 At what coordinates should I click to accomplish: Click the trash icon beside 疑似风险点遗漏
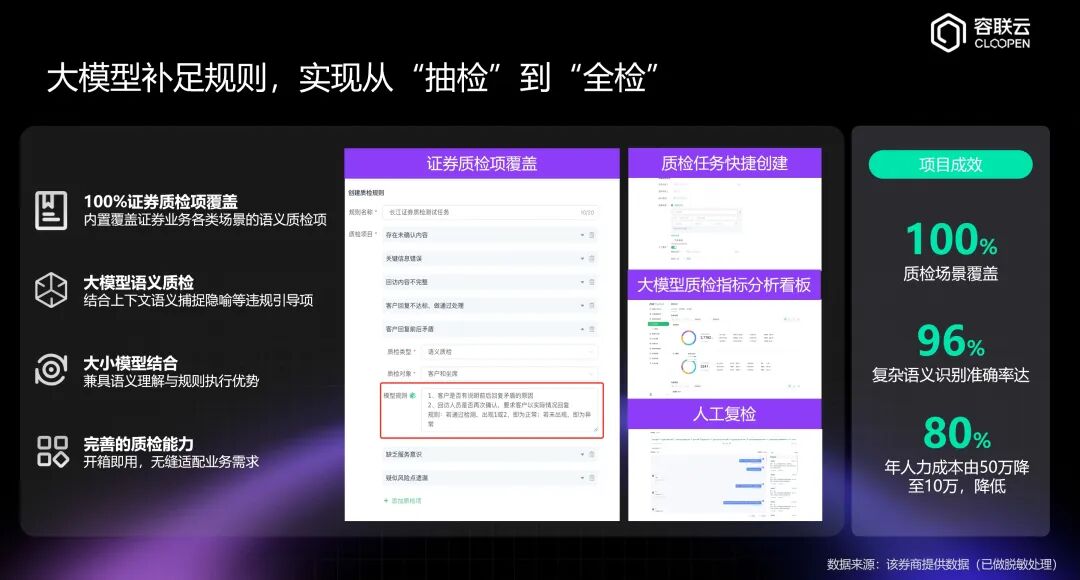click(x=594, y=478)
